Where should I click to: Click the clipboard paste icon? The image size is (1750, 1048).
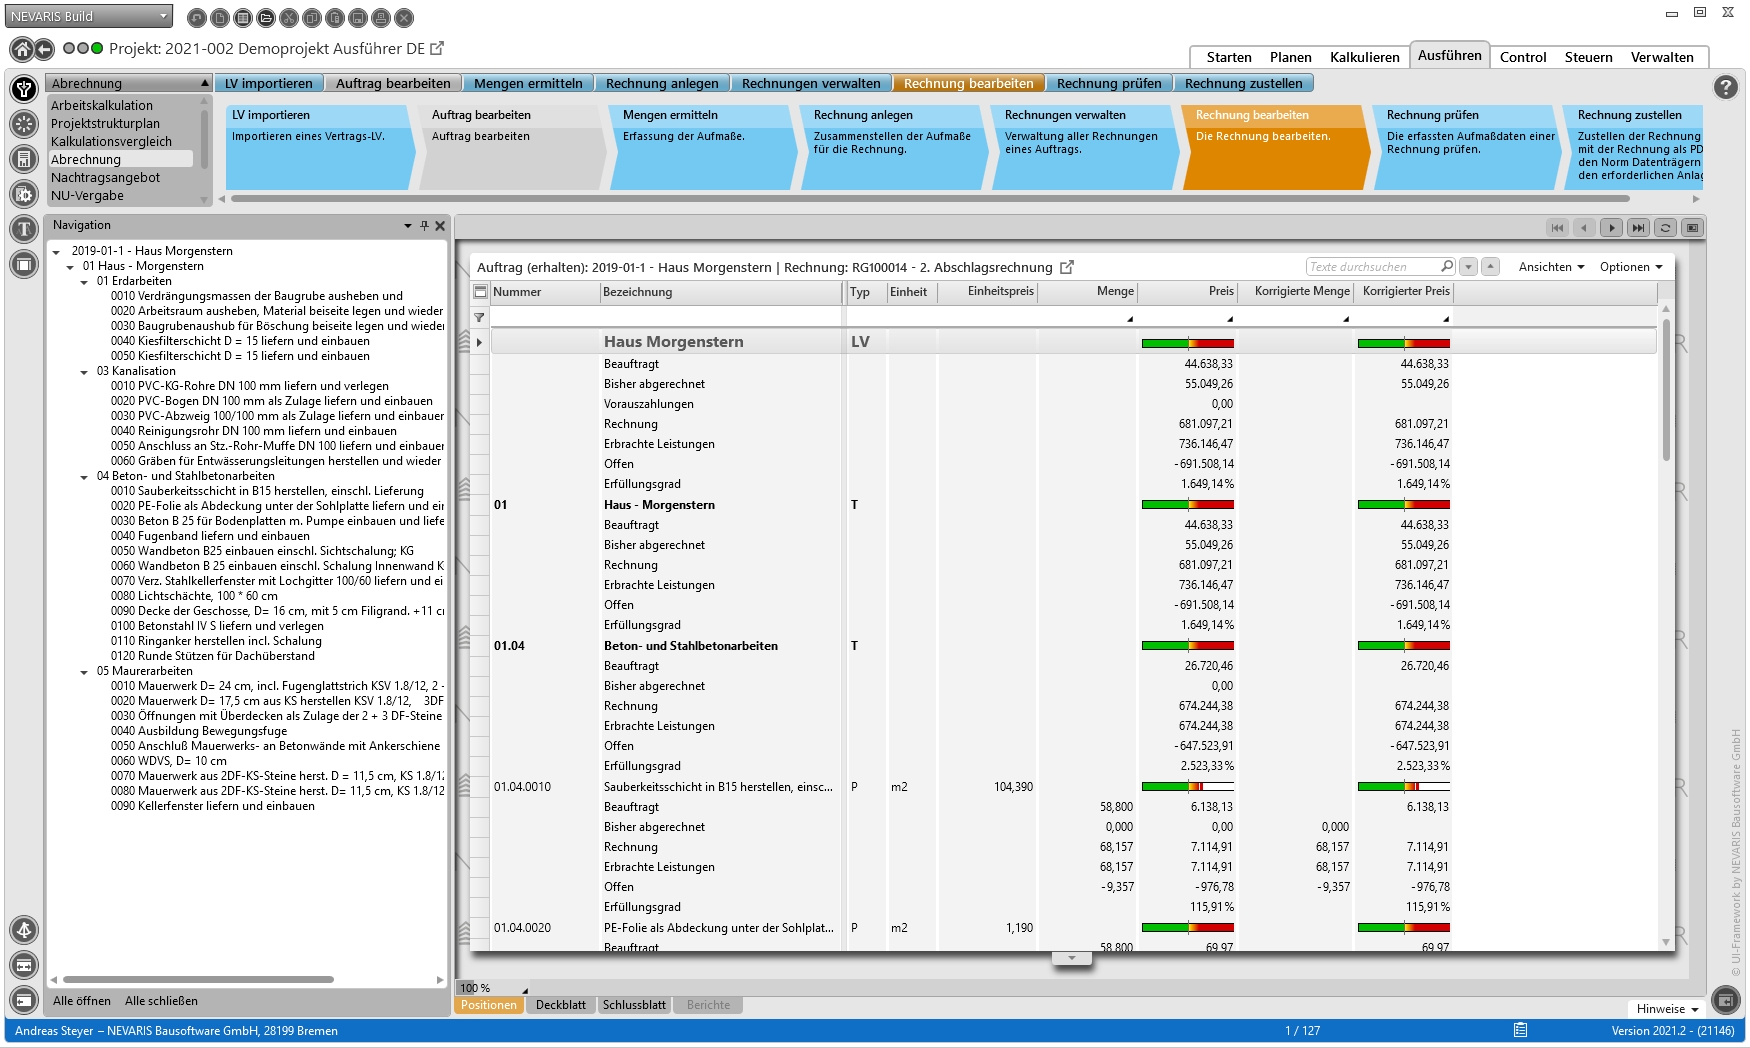coord(335,18)
